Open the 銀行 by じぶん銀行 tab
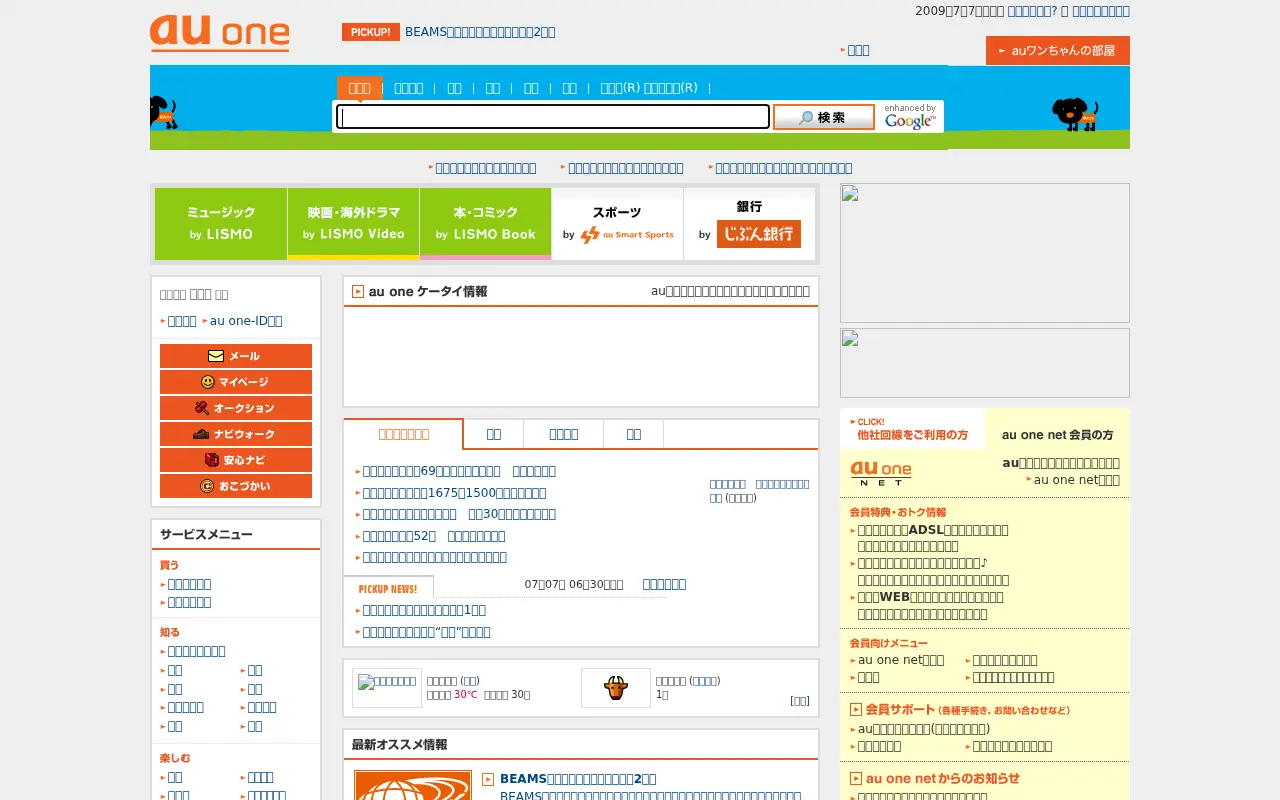Image resolution: width=1280 pixels, height=800 pixels. (749, 224)
